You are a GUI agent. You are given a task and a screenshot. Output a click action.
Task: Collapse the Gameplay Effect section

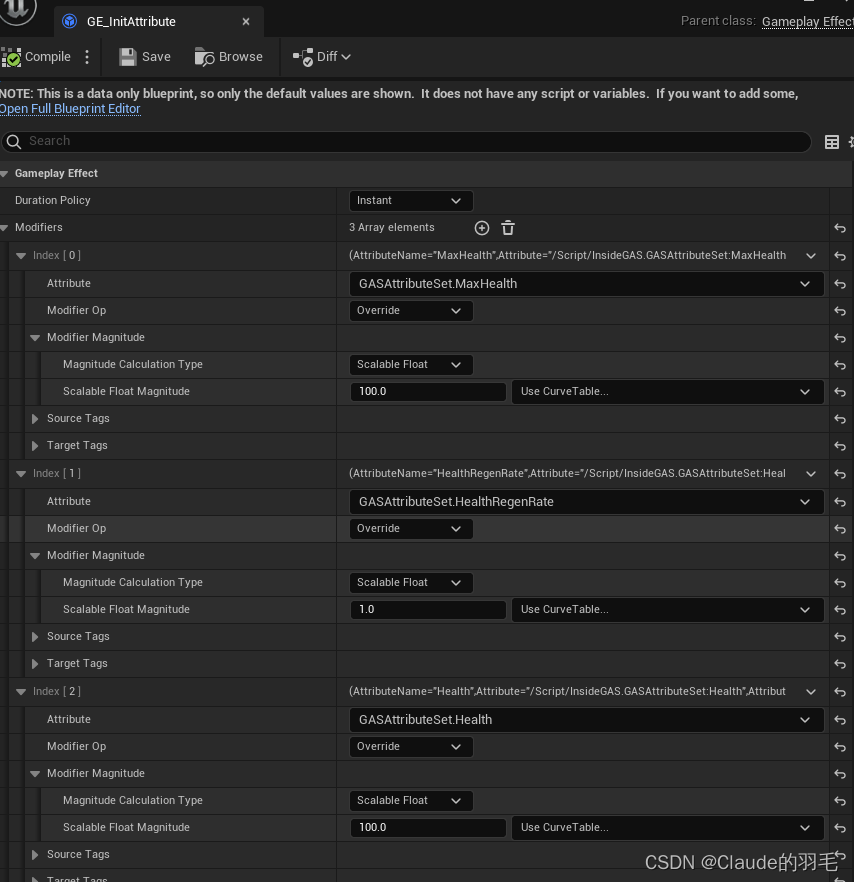coord(5,174)
